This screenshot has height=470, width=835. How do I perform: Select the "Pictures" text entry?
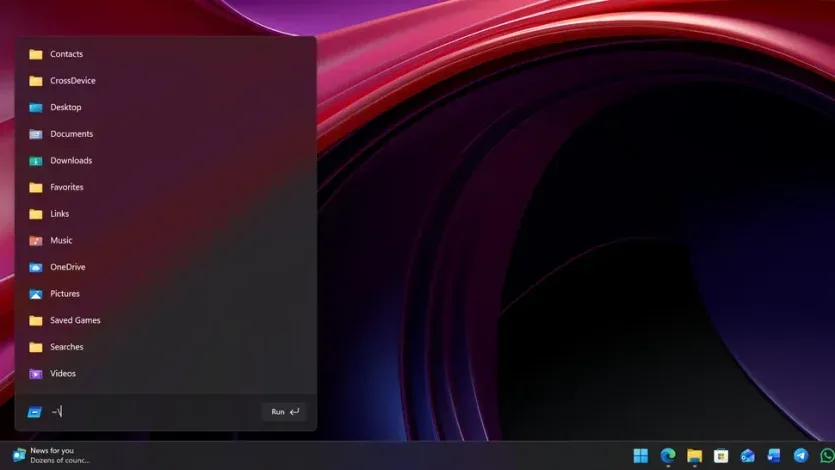pyautogui.click(x=65, y=294)
